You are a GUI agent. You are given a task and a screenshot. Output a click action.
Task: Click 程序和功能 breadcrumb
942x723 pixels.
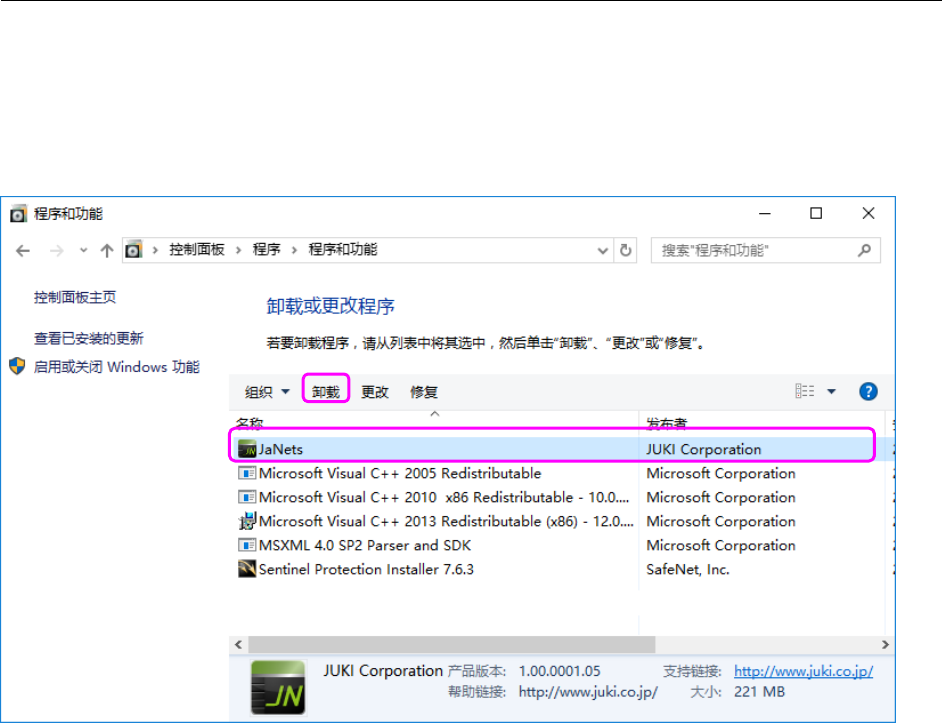pos(343,249)
